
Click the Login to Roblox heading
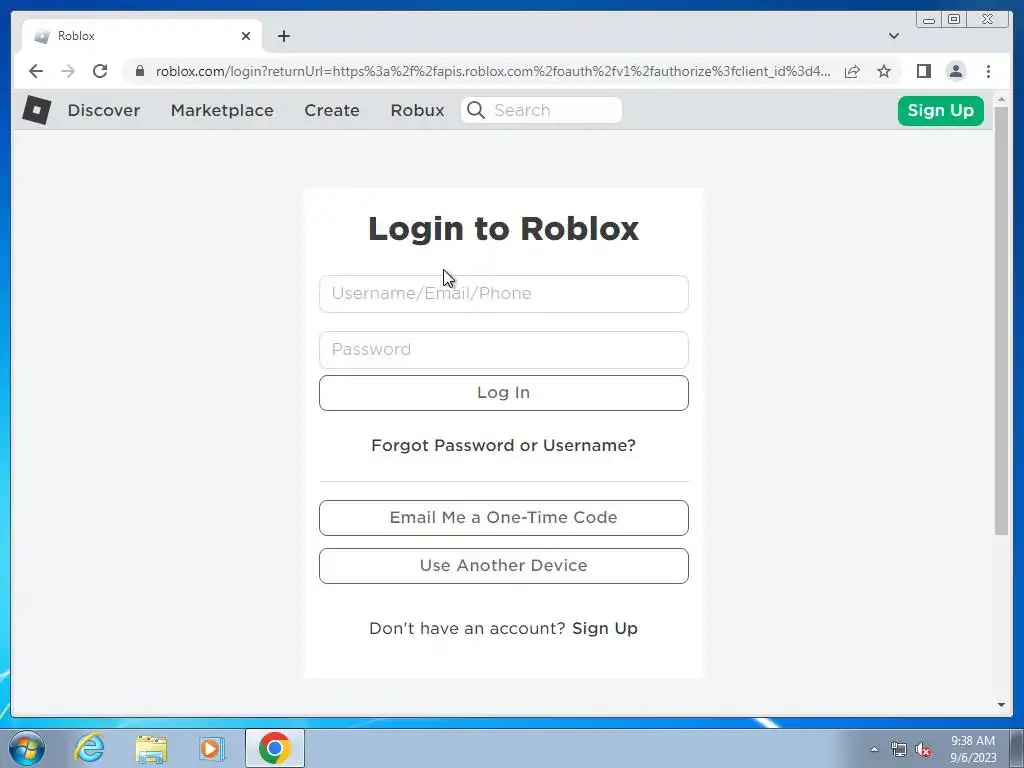tap(504, 229)
